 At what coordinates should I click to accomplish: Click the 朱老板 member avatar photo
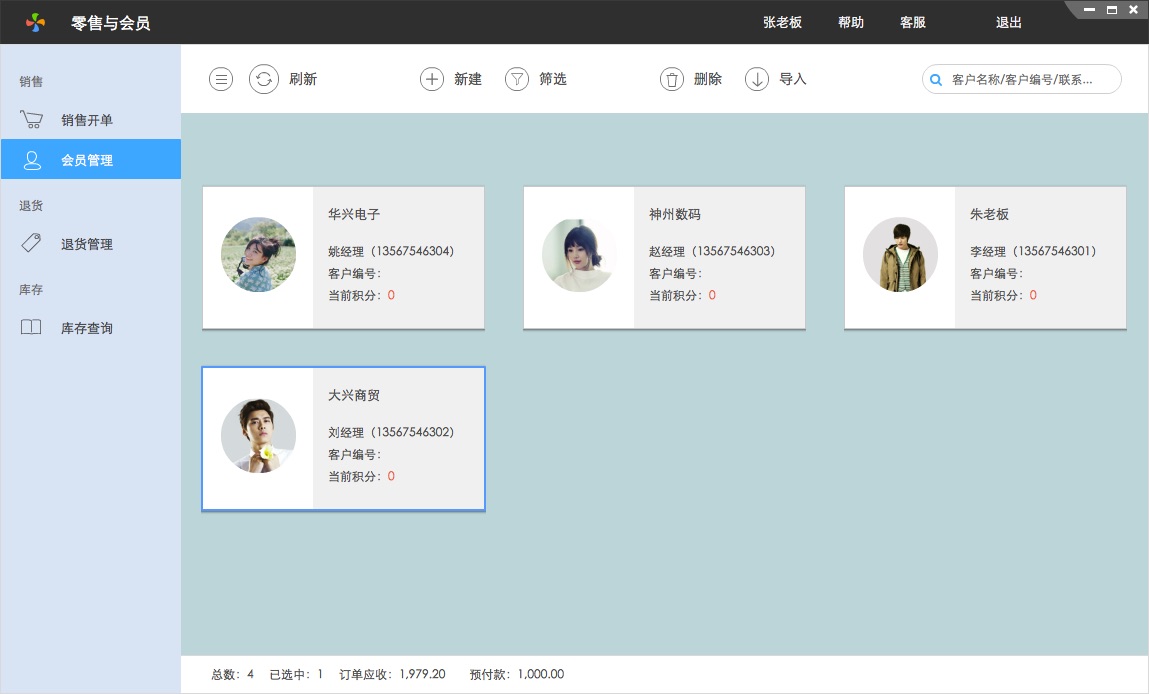click(900, 255)
